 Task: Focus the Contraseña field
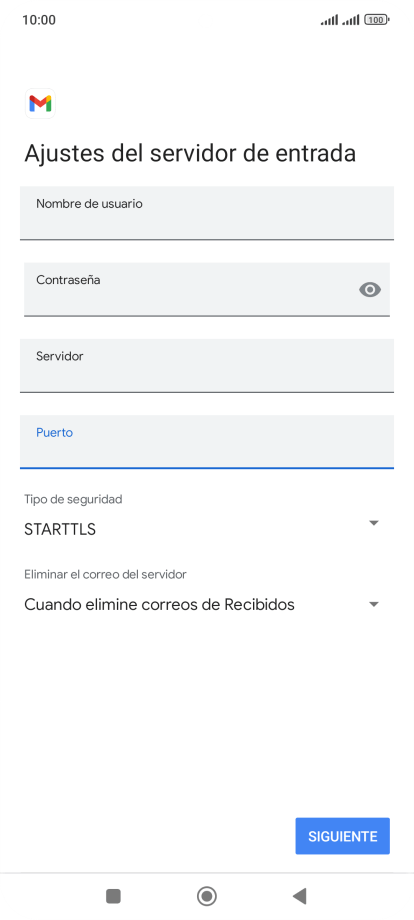click(x=207, y=289)
